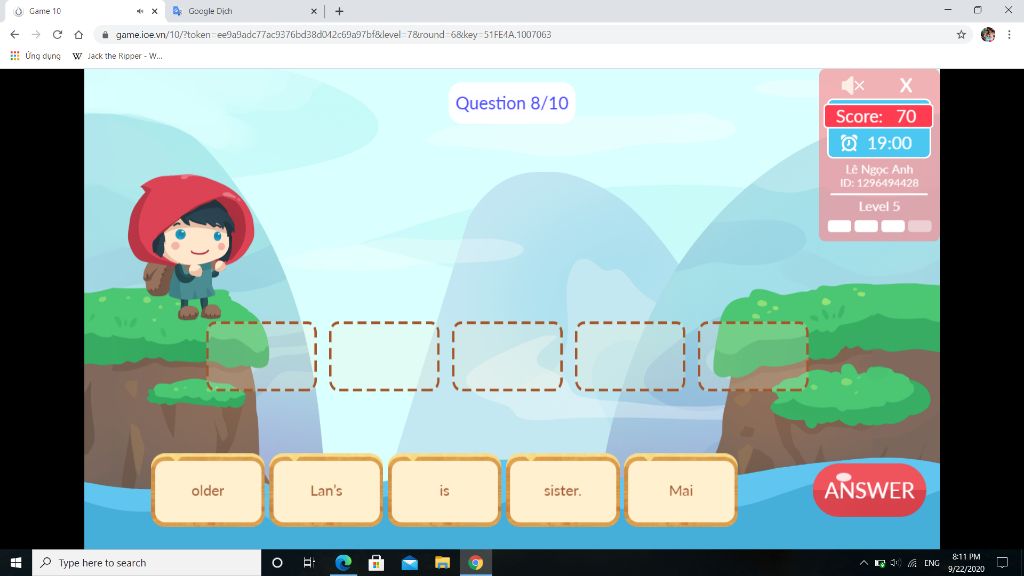Click the battery icon in system tray
1024x576 pixels.
(880, 562)
